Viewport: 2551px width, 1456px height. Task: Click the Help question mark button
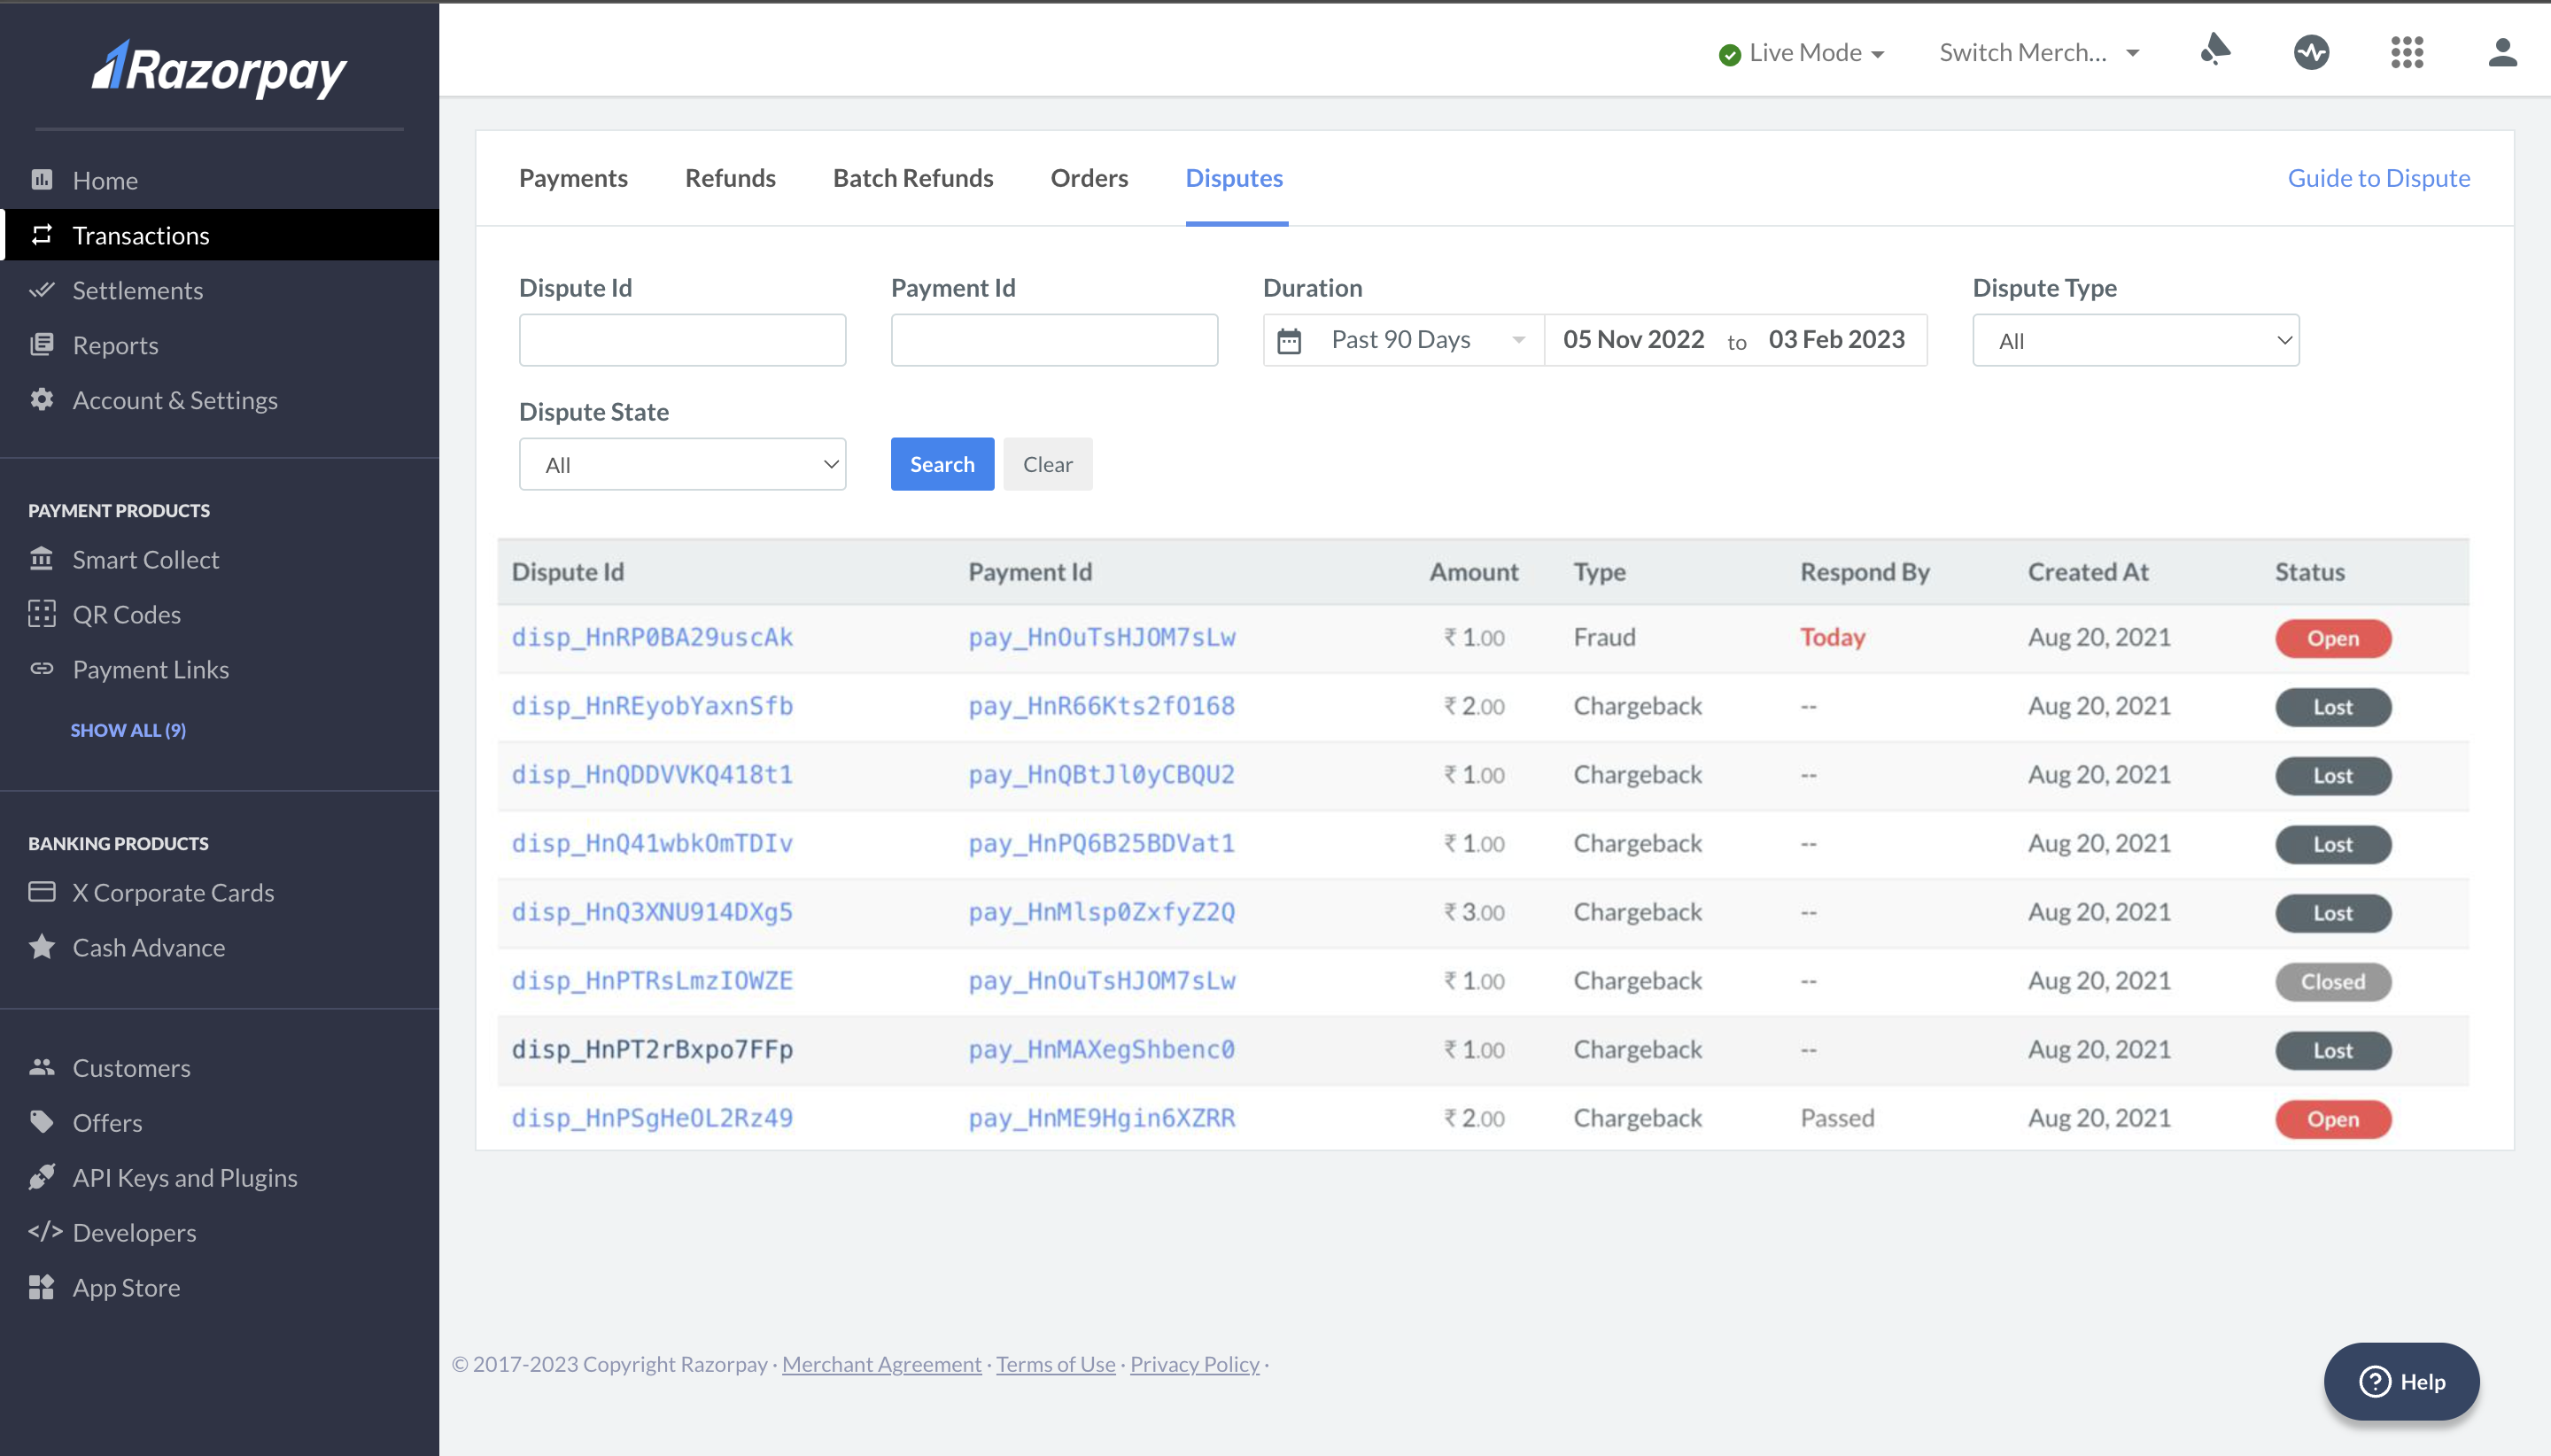tap(2401, 1381)
